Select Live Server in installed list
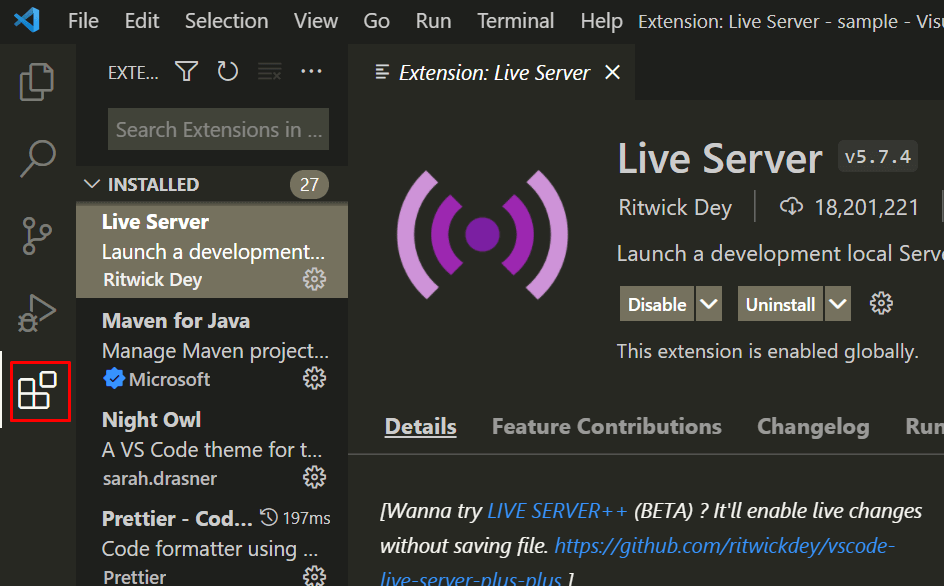Screen dimensions: 944x586 point(212,250)
